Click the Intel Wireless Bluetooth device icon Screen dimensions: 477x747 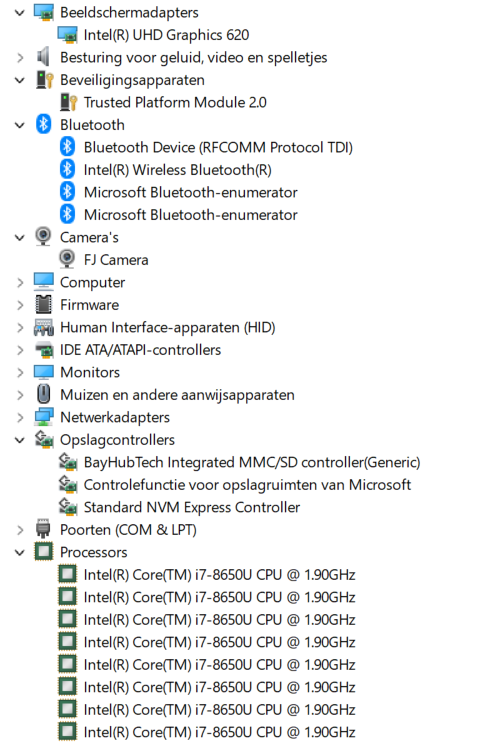click(x=68, y=170)
